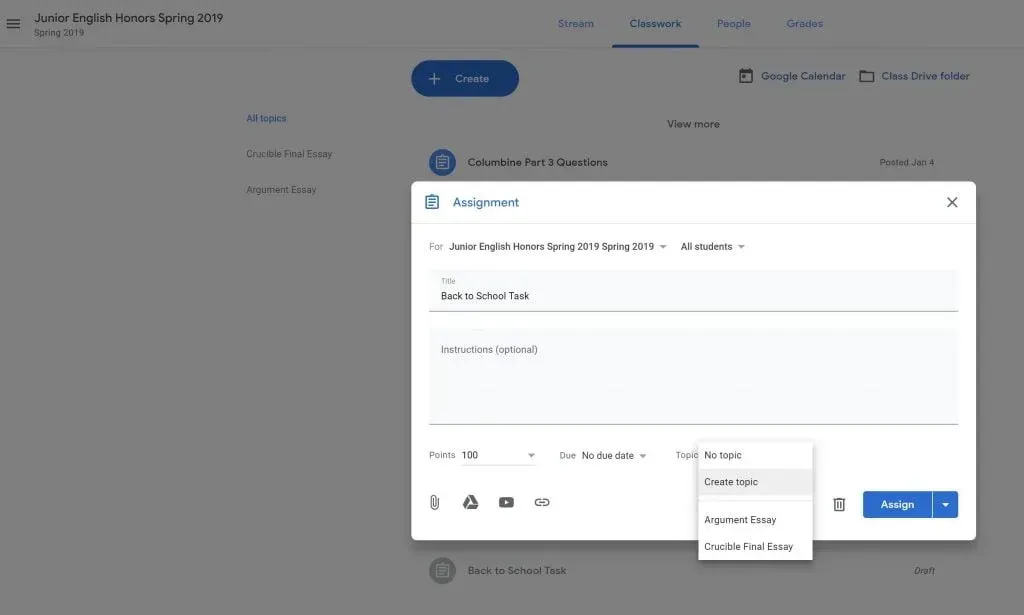The width and height of the screenshot is (1024, 615).
Task: Open the All students dropdown
Action: (x=712, y=247)
